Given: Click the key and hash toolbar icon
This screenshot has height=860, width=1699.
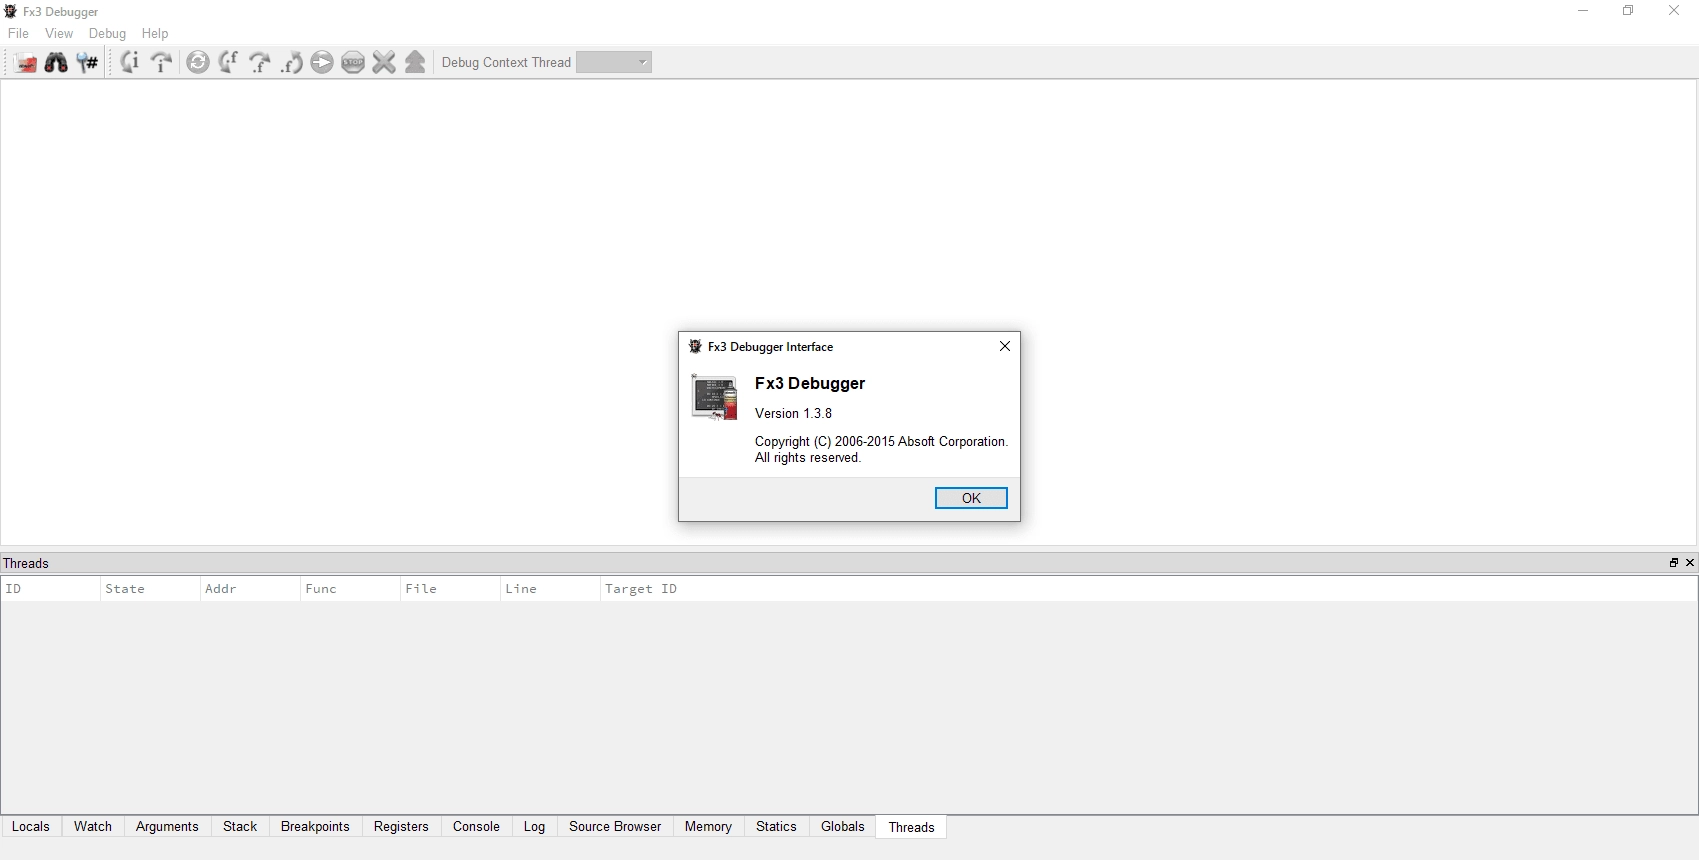Looking at the screenshot, I should tap(88, 62).
